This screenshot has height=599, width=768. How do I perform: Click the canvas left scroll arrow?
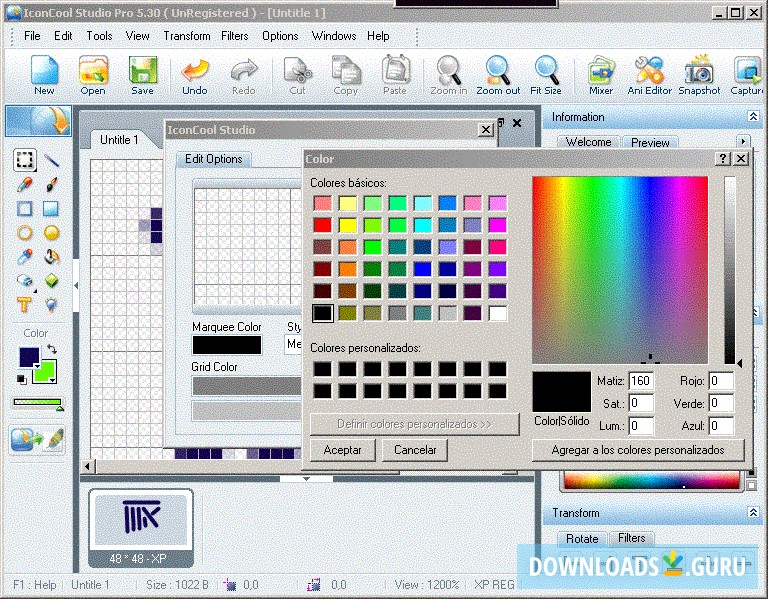coord(87,466)
